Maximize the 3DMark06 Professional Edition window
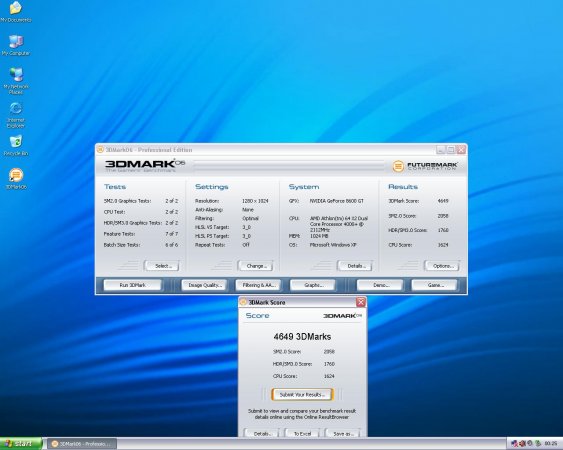563x450 pixels. (451, 149)
